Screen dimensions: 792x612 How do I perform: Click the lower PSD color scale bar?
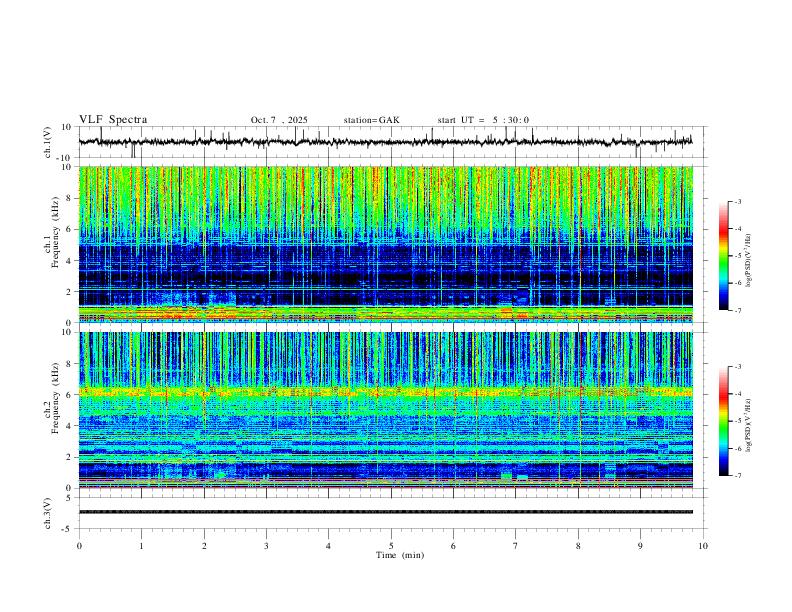[x=723, y=421]
